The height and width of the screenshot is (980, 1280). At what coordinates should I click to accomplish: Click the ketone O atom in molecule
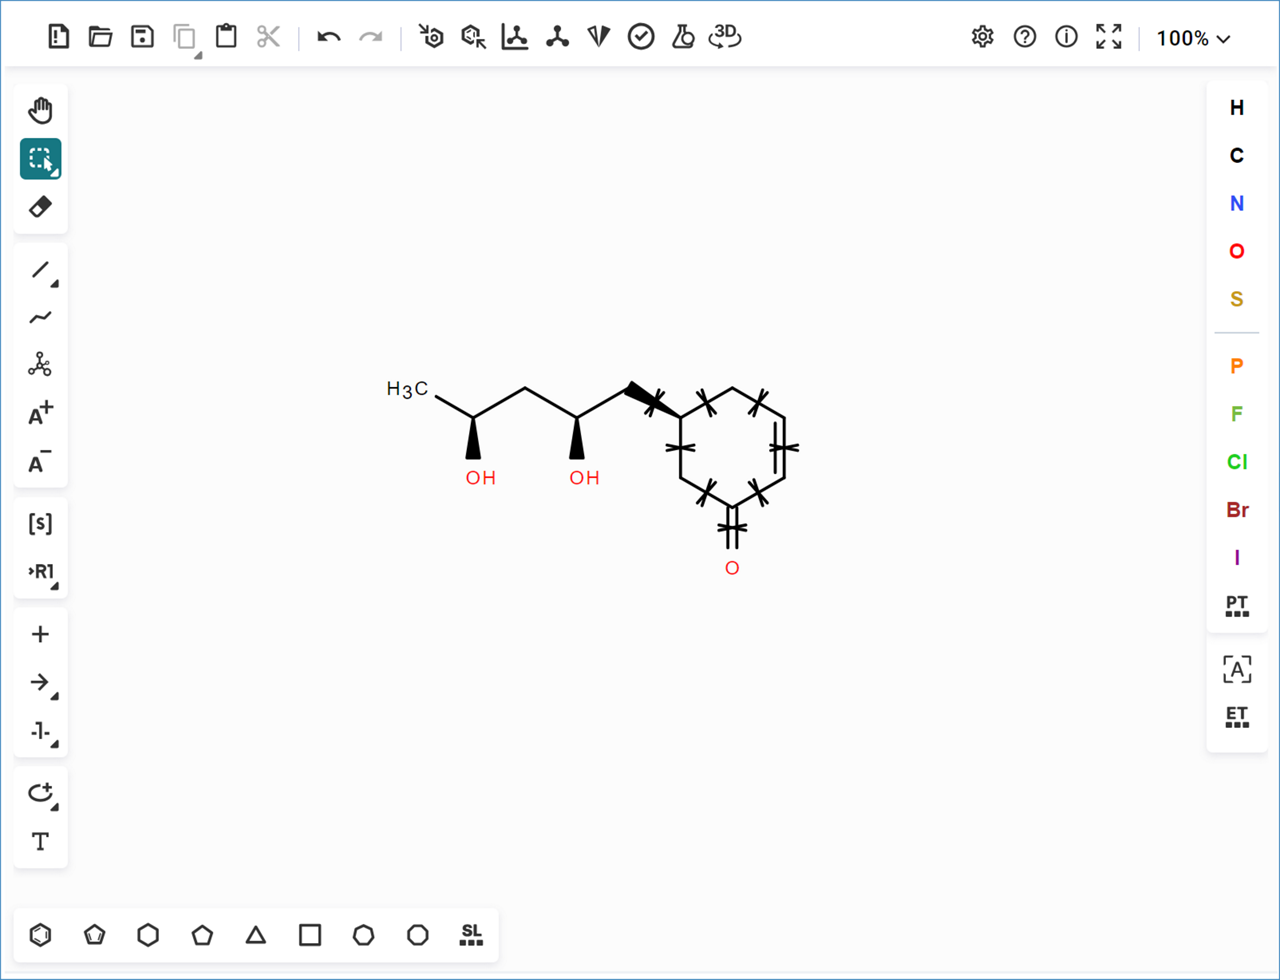[732, 568]
